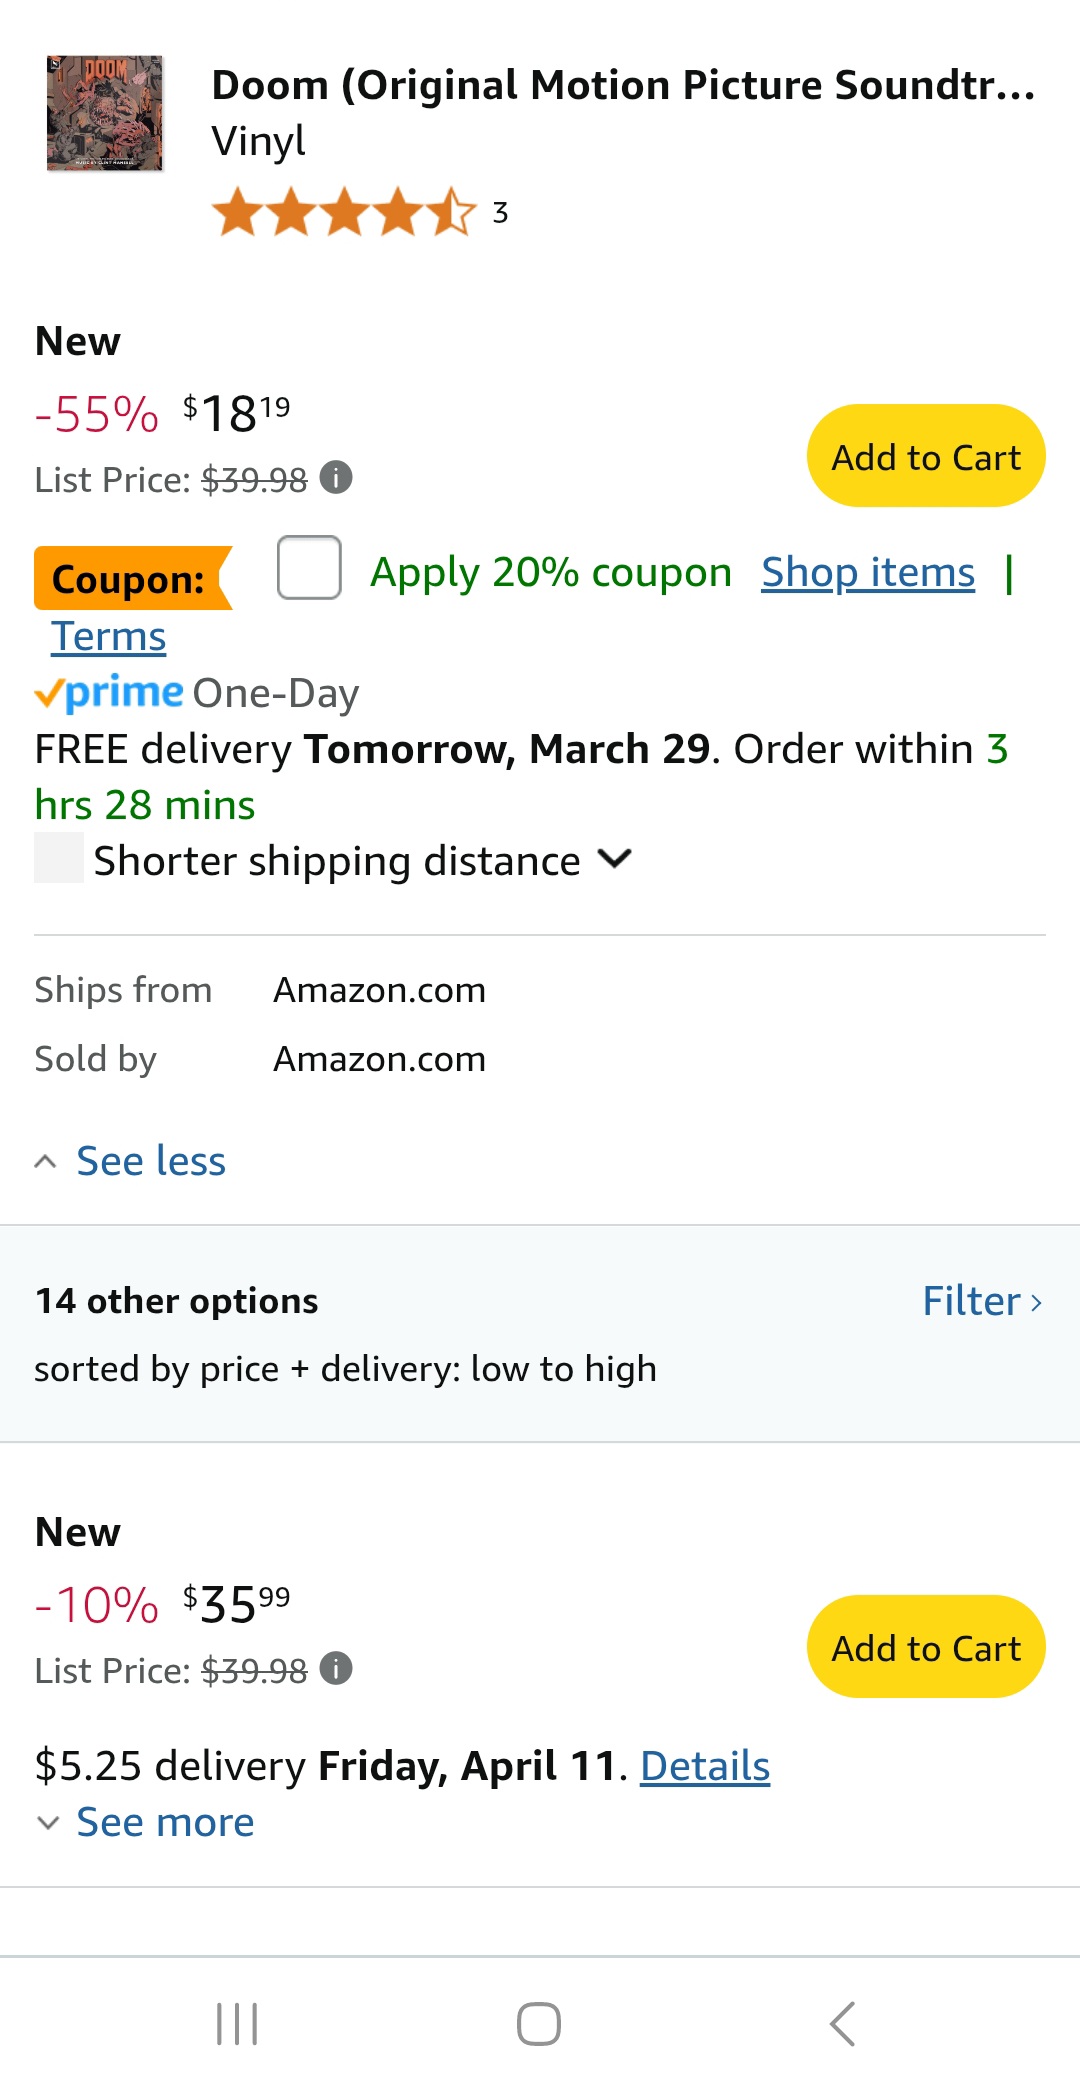Open Android recent apps navigation icon
Screen dimensions: 1080x2090
point(236,2025)
